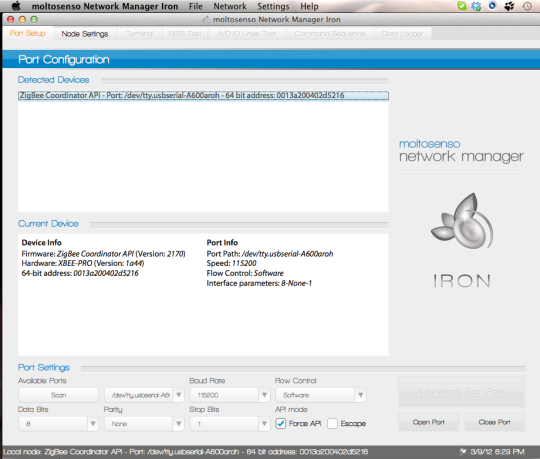Click the Port Configuration header
Image resolution: width=540 pixels, height=459 pixels.
[x=64, y=60]
